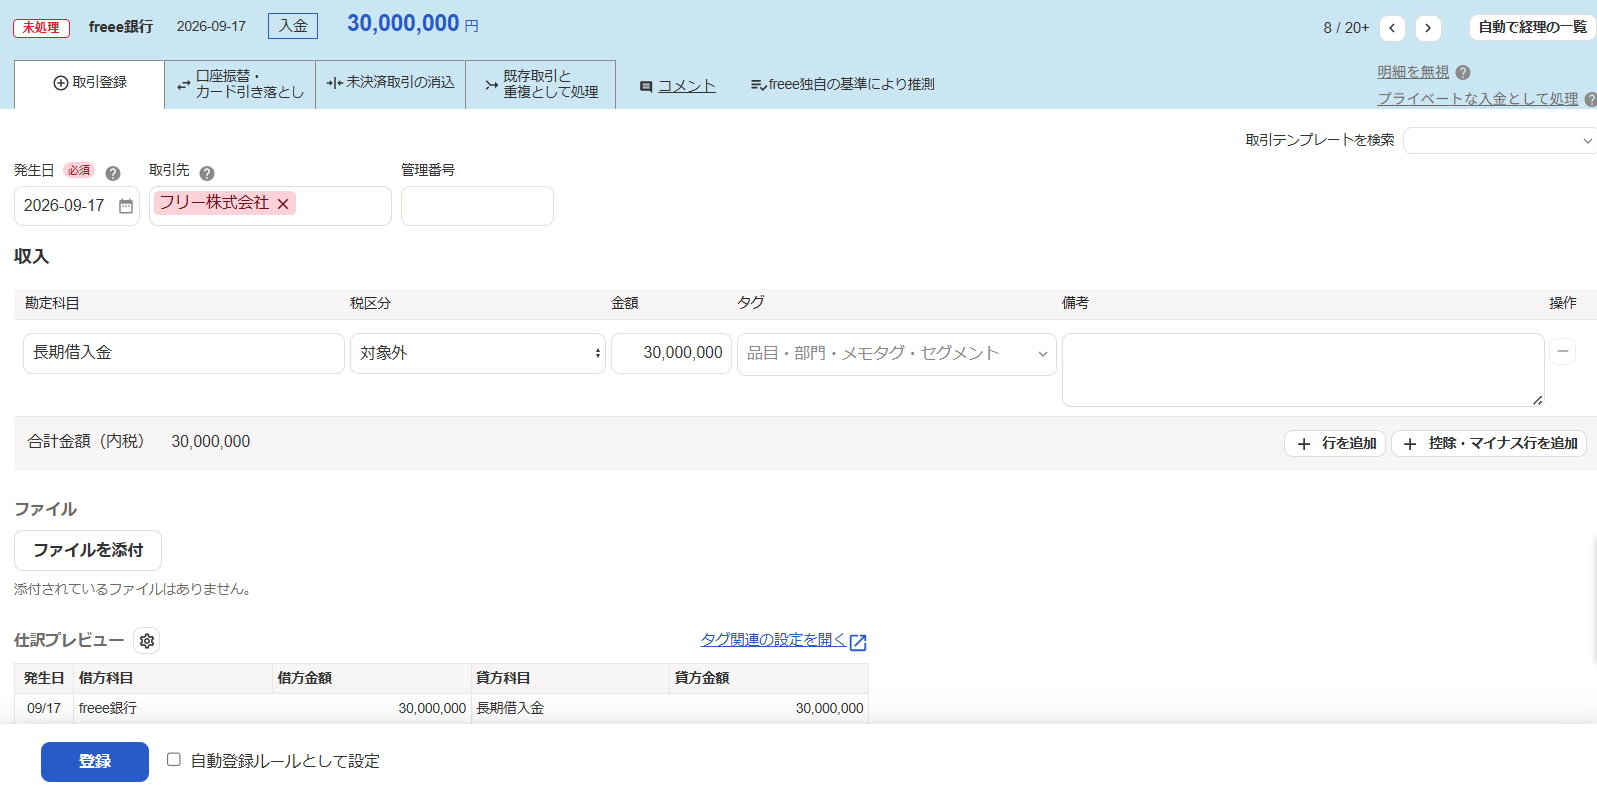Image resolution: width=1597 pixels, height=799 pixels.
Task: Open タグ関連の設定を開く link
Action: 773,640
